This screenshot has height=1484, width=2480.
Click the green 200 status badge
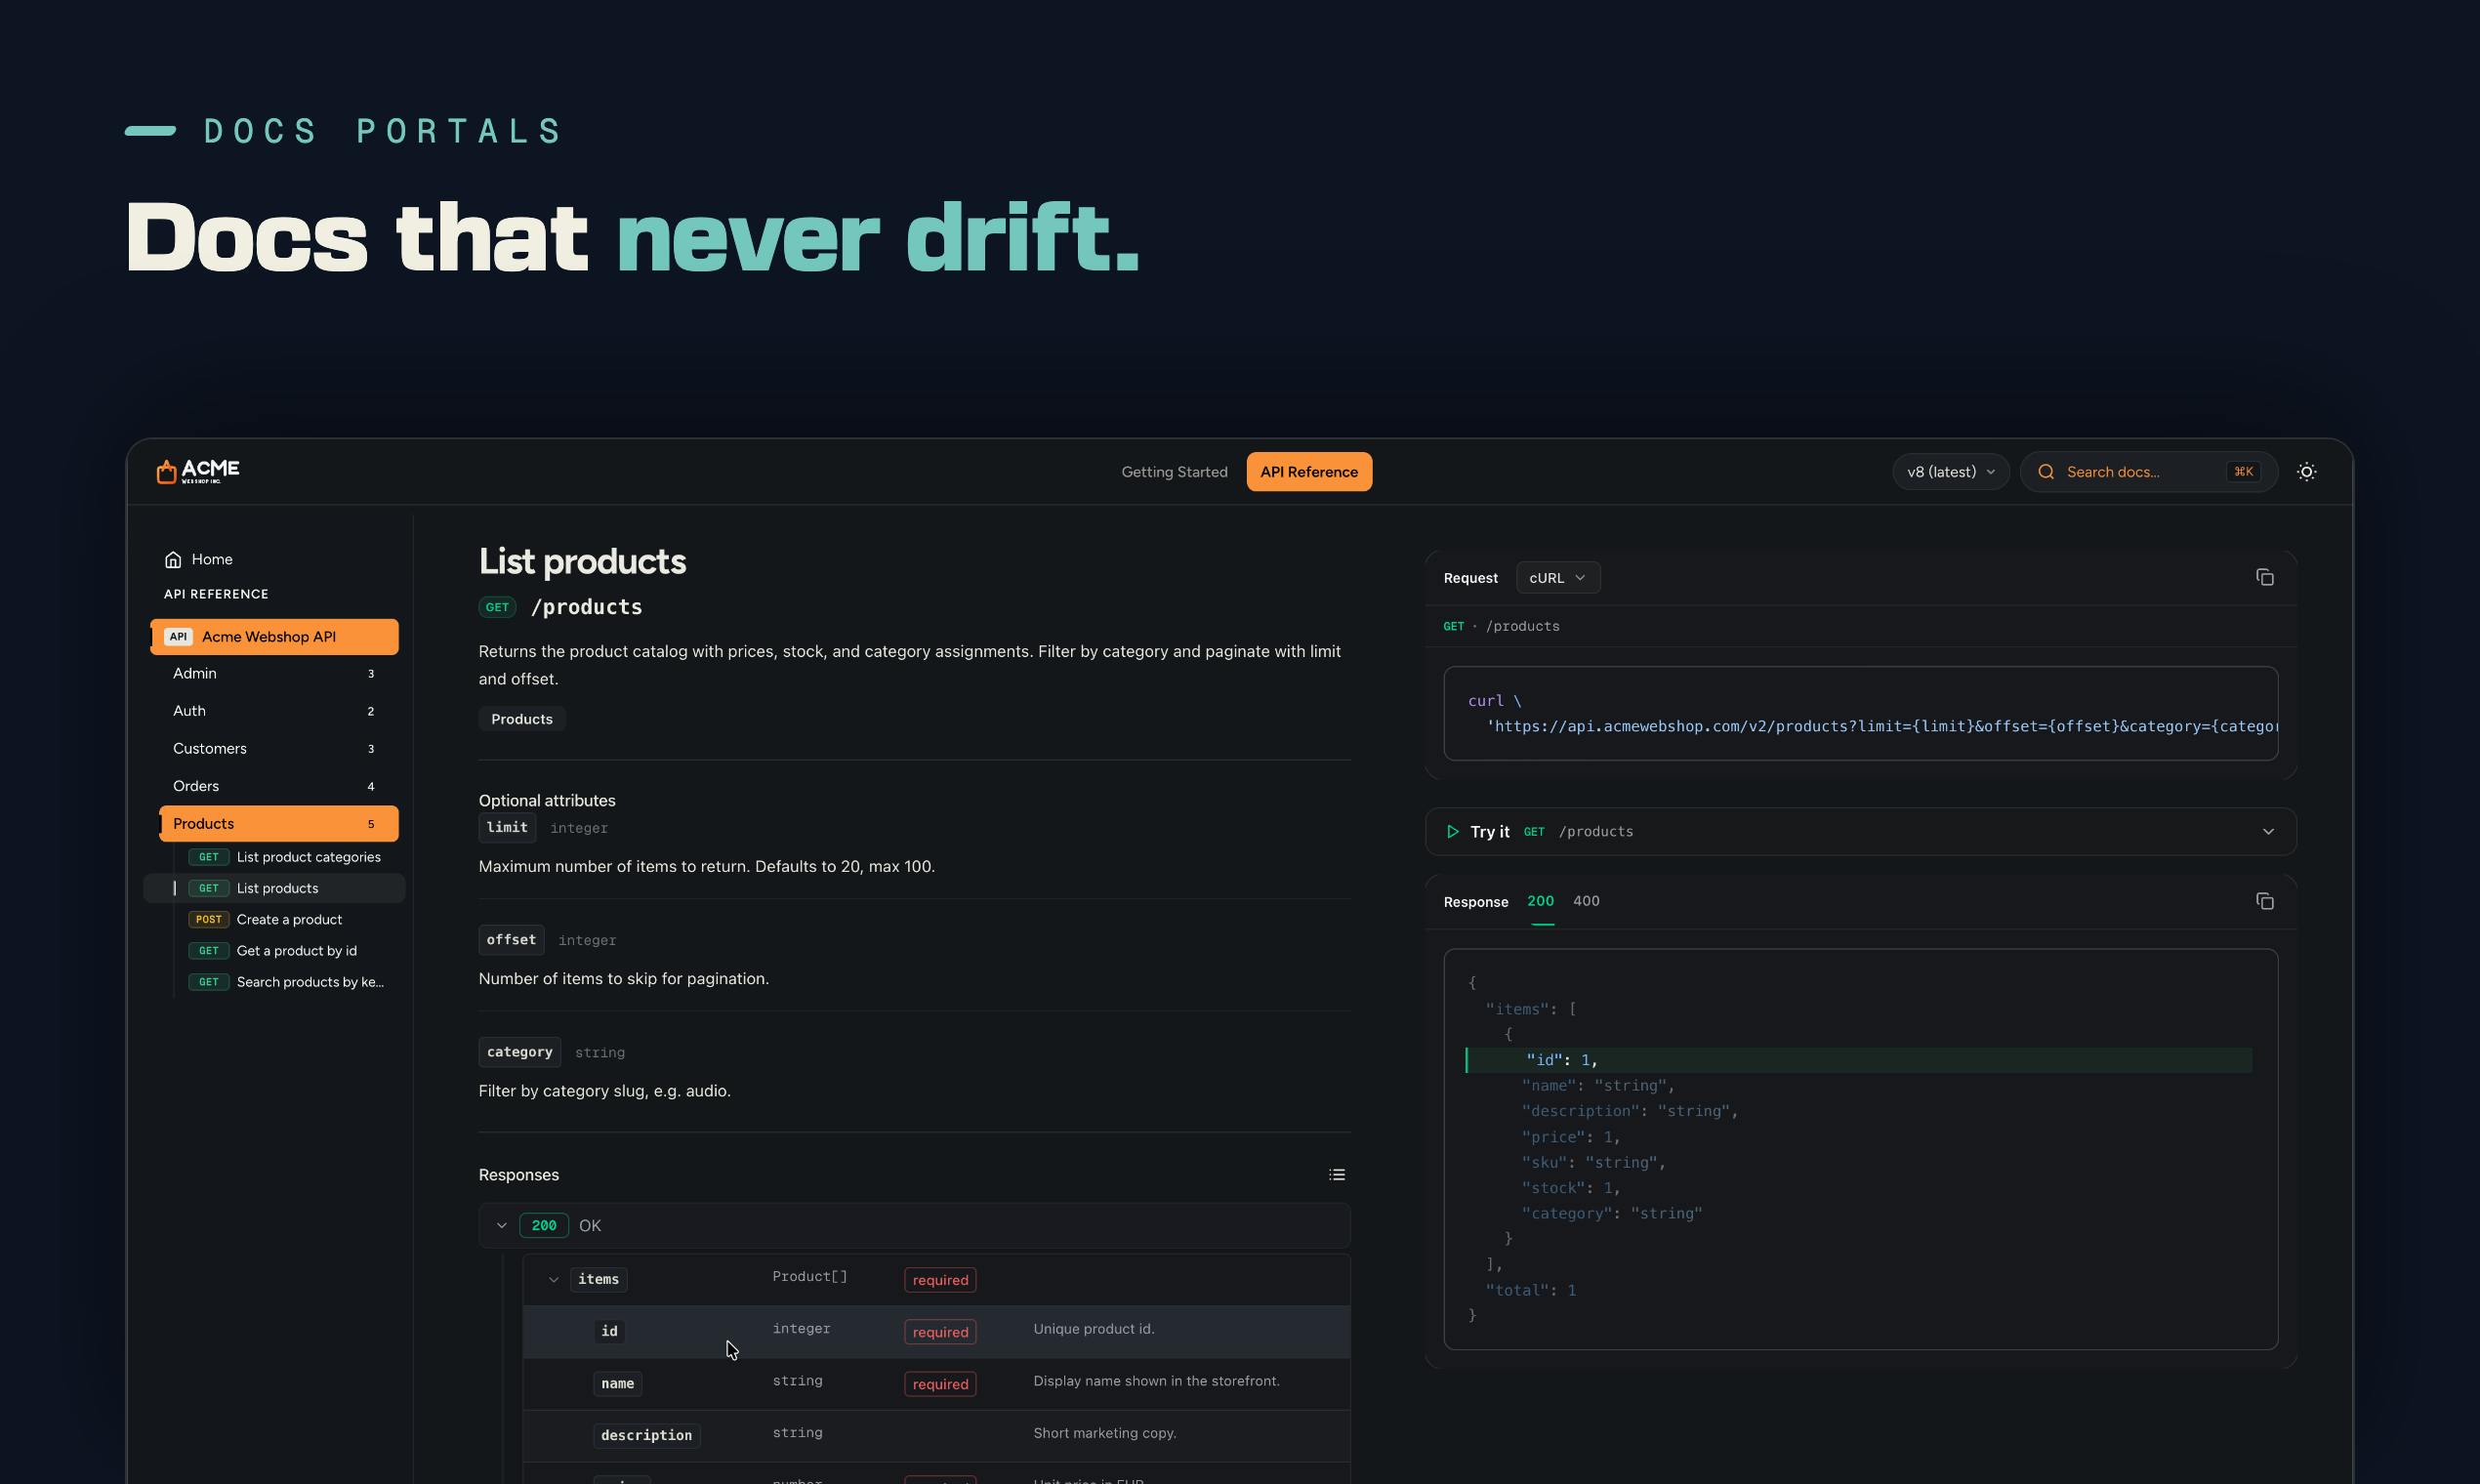pos(544,1226)
